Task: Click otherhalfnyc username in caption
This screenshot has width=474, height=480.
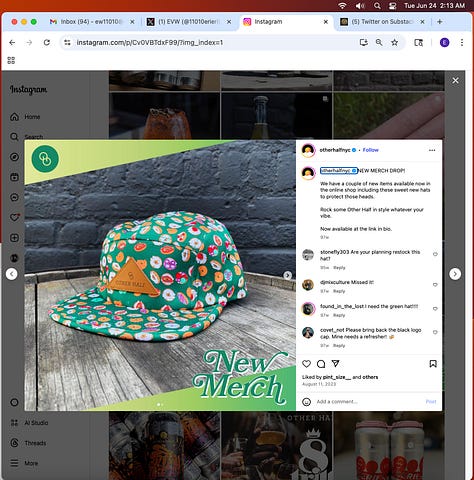Action: tap(336, 171)
